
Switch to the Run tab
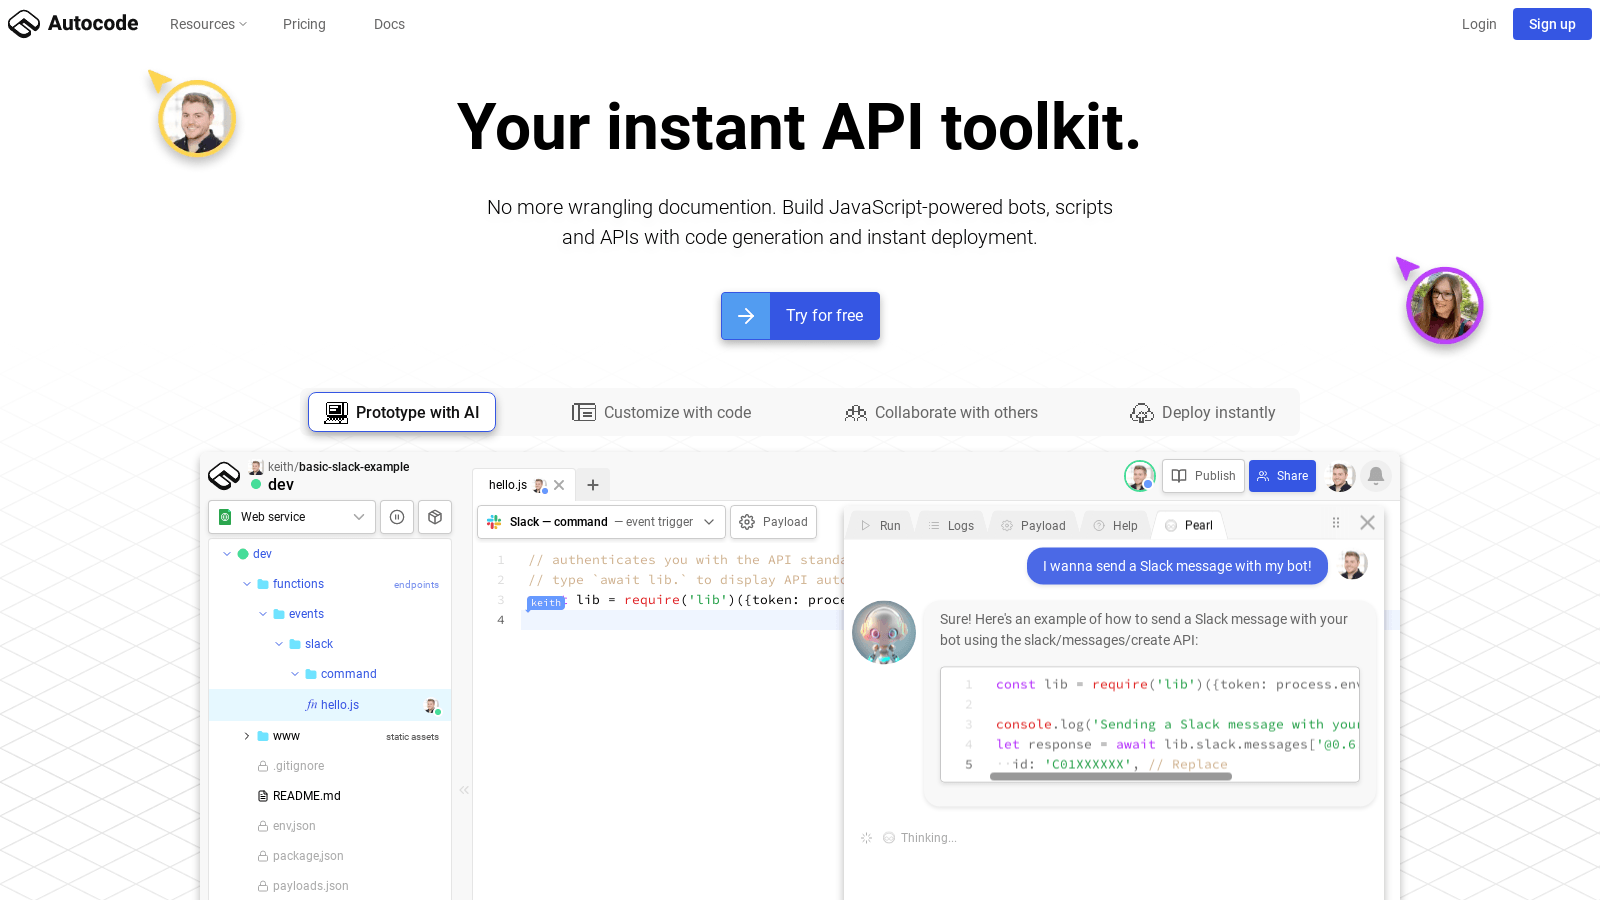point(880,525)
